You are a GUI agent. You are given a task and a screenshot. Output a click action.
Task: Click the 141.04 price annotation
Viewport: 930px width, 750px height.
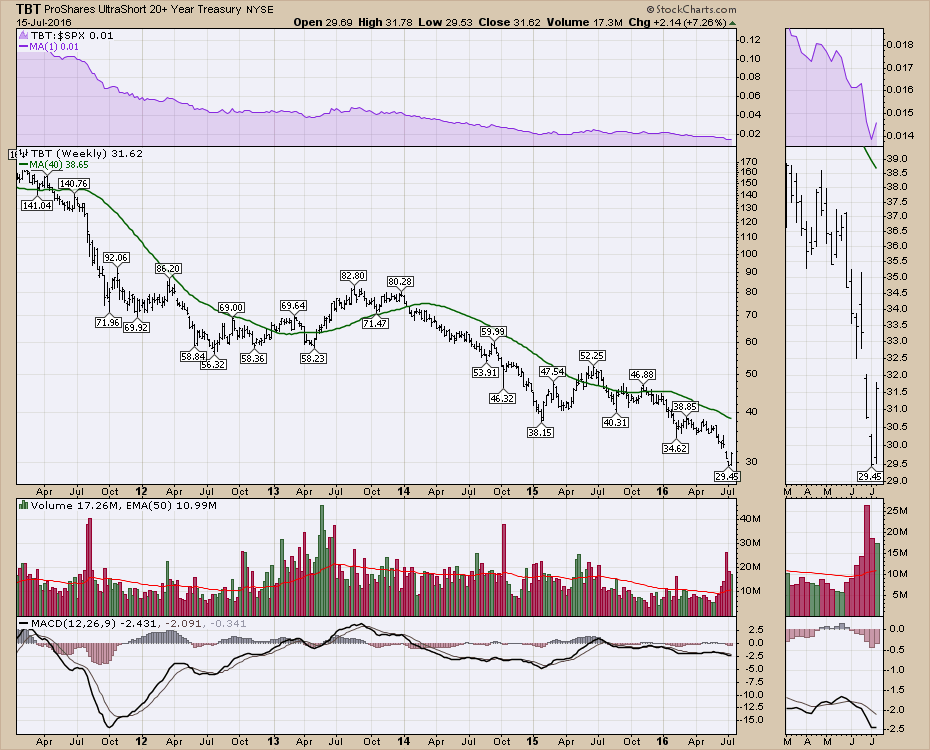[37, 205]
